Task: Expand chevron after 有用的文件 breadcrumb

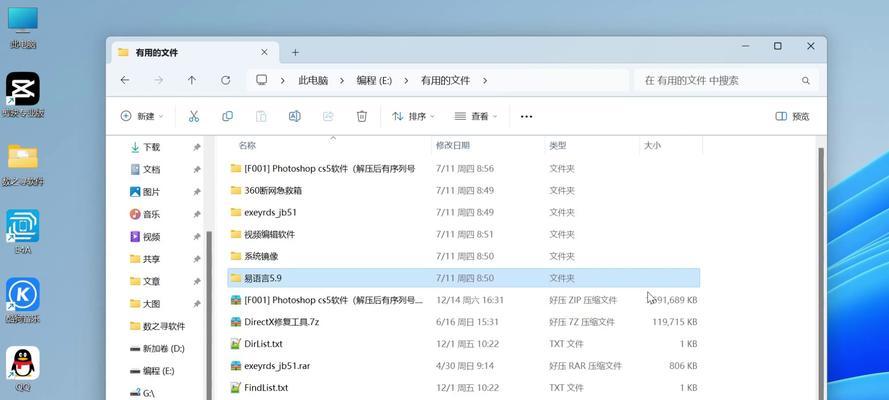Action: tap(485, 80)
